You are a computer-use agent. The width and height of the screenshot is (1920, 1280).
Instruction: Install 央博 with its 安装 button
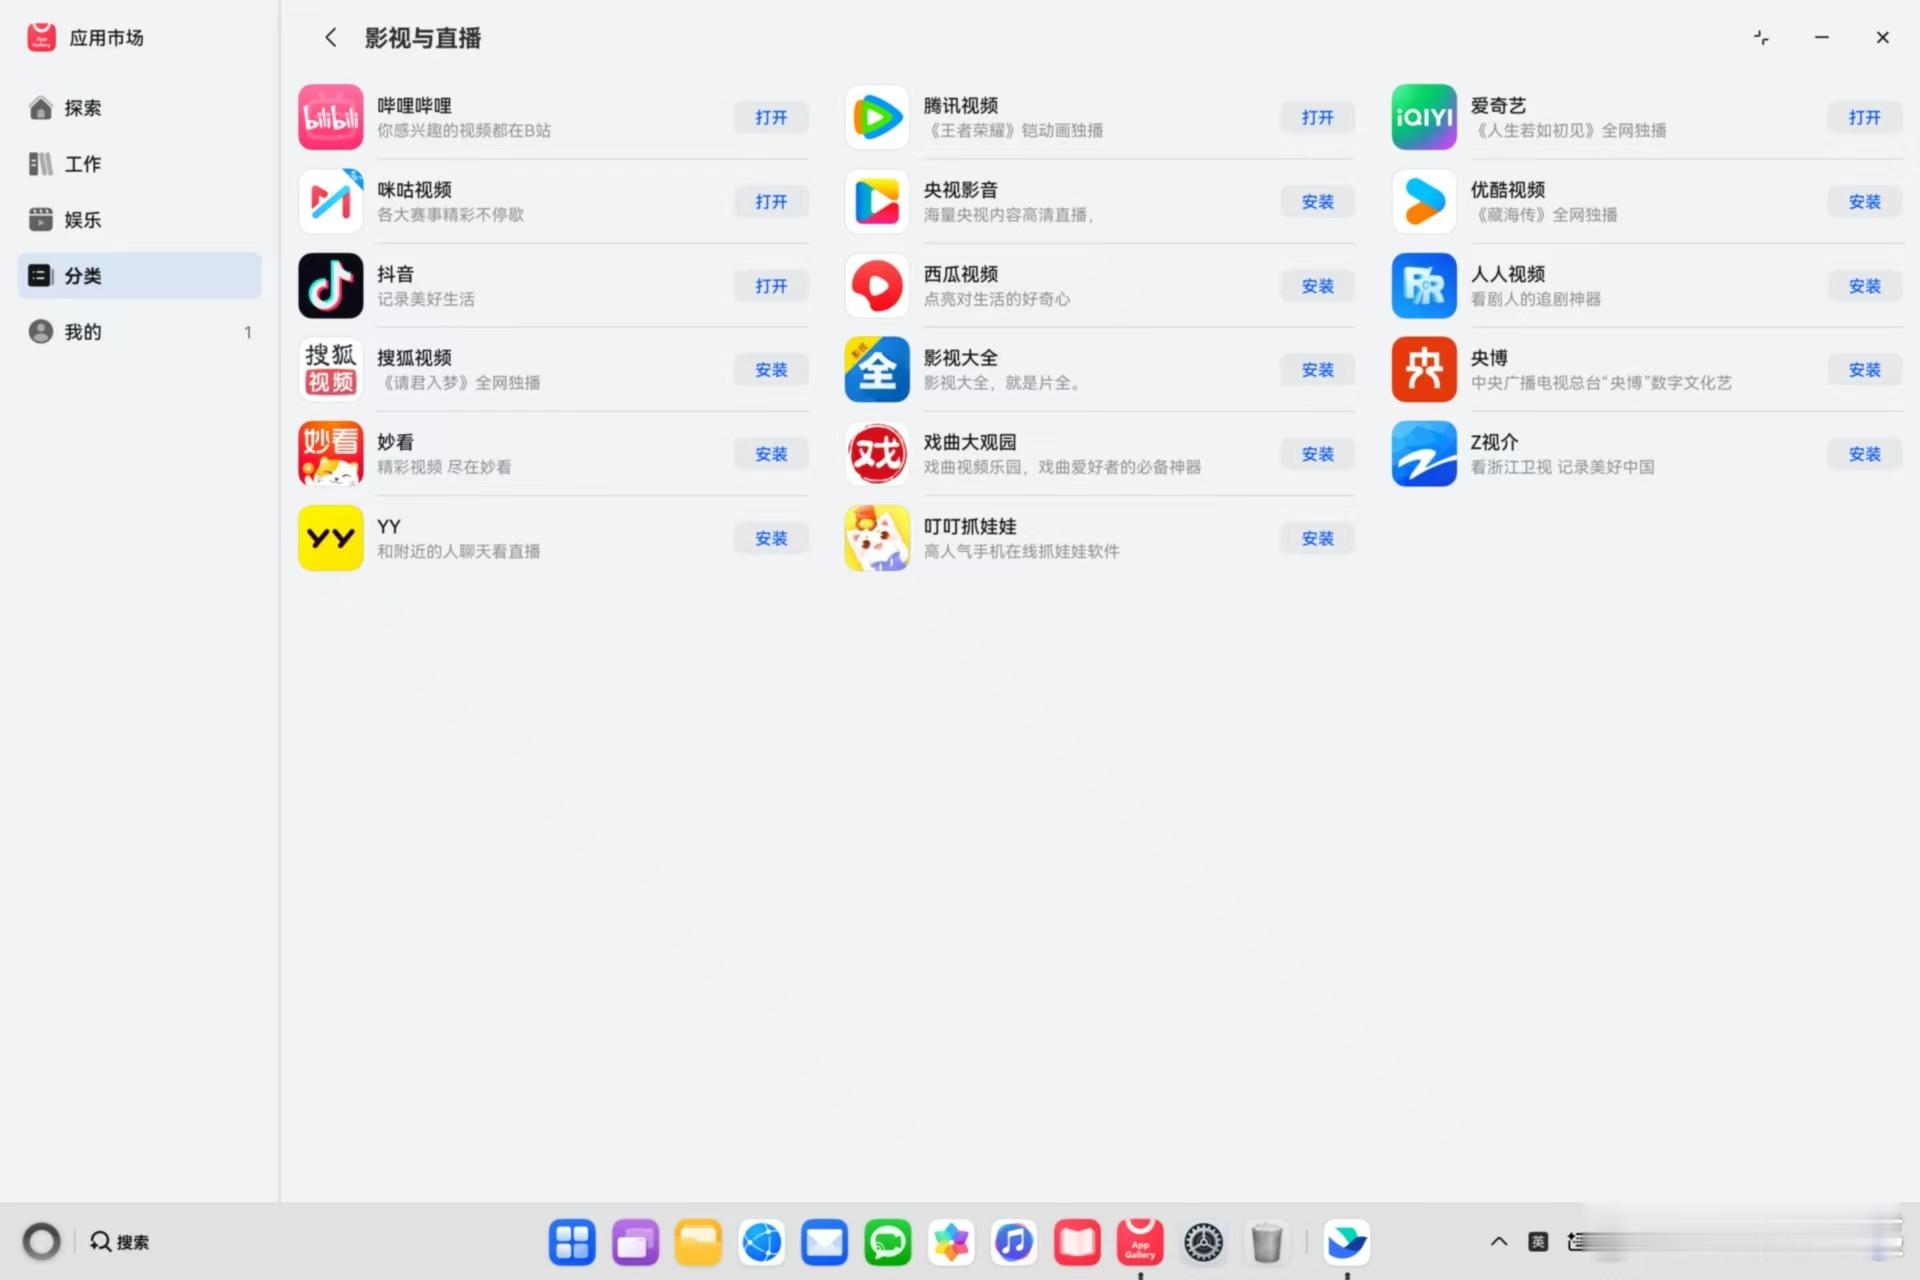point(1864,369)
